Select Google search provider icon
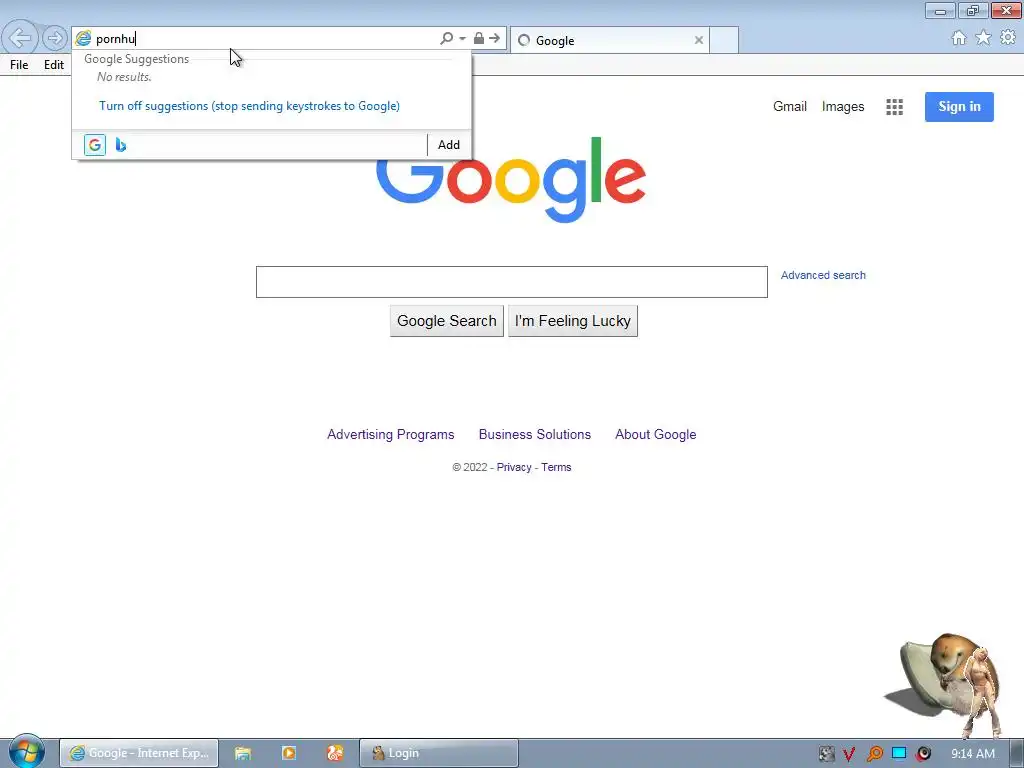1024x768 pixels. pos(95,145)
